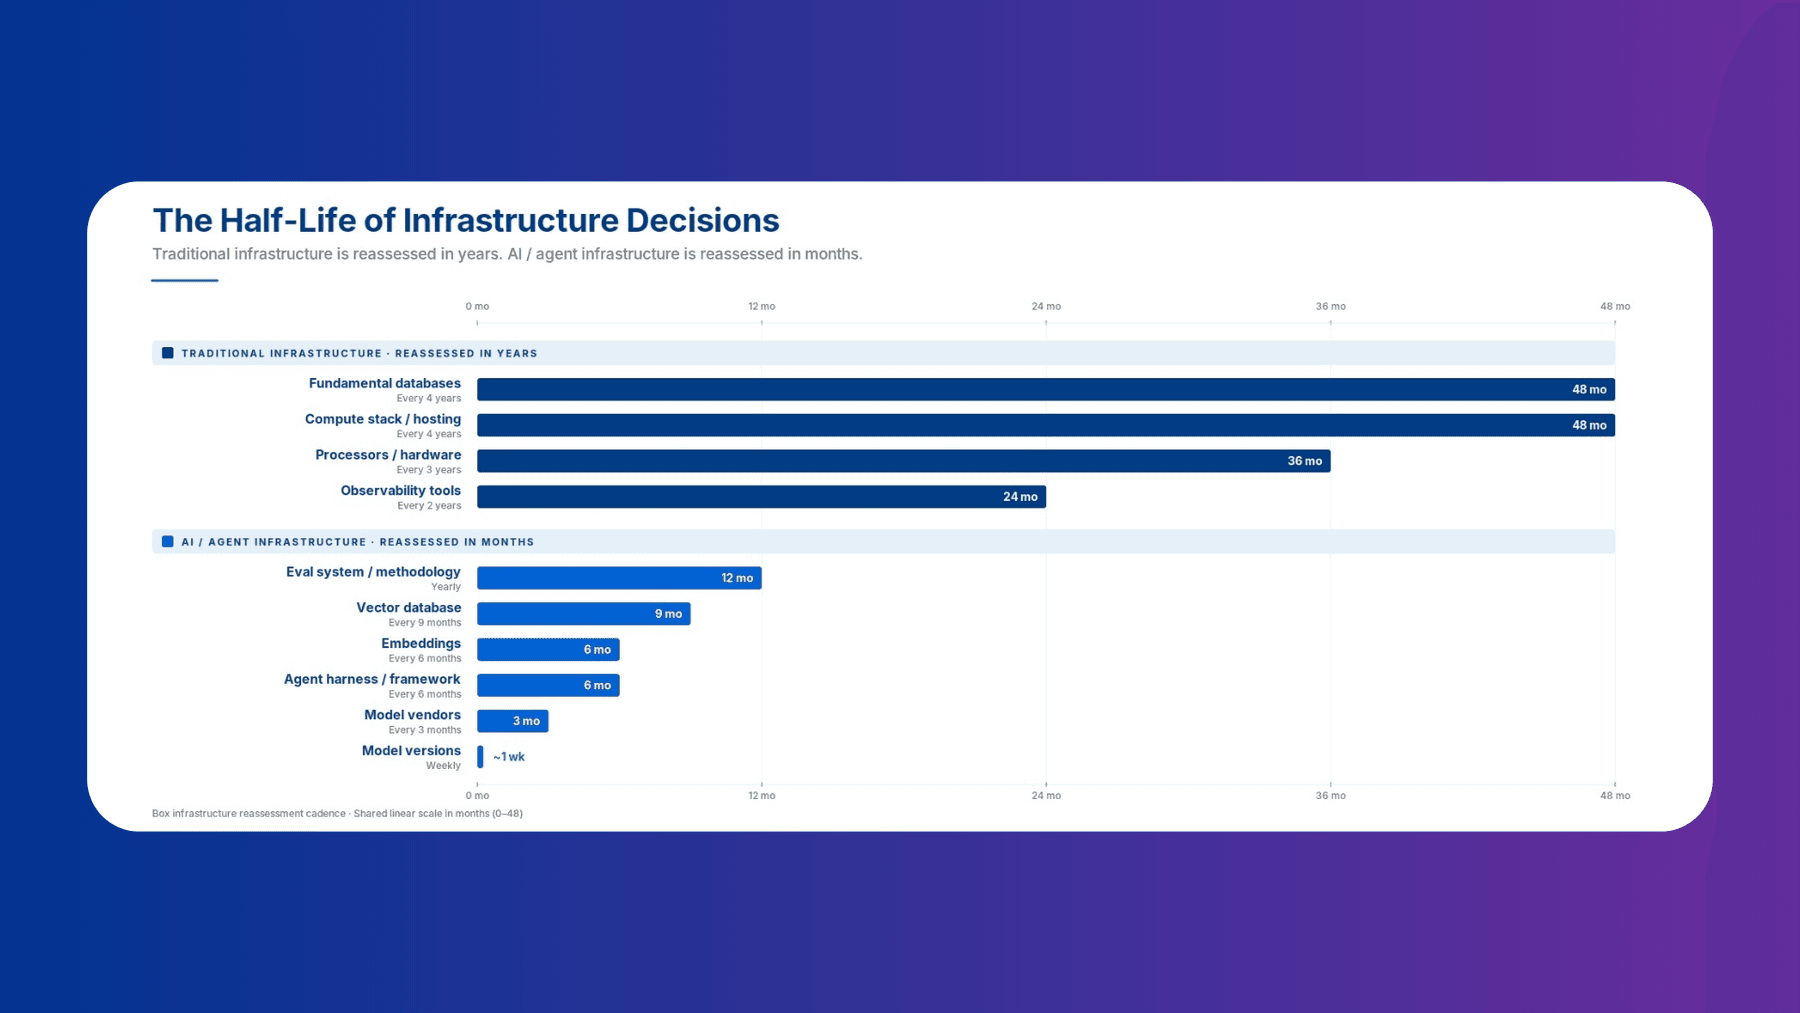Click "Every 9 months" under Vector database
This screenshot has width=1800, height=1013.
pyautogui.click(x=425, y=623)
